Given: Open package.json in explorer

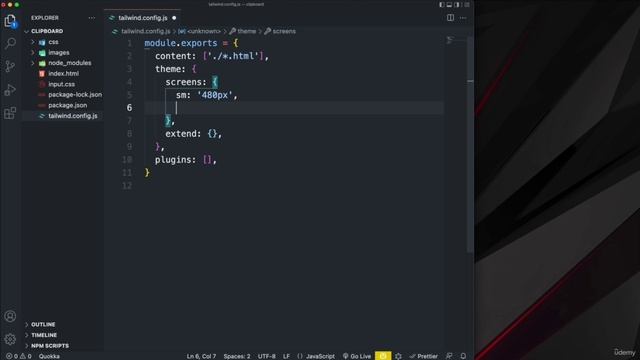Looking at the screenshot, I should 67,105.
